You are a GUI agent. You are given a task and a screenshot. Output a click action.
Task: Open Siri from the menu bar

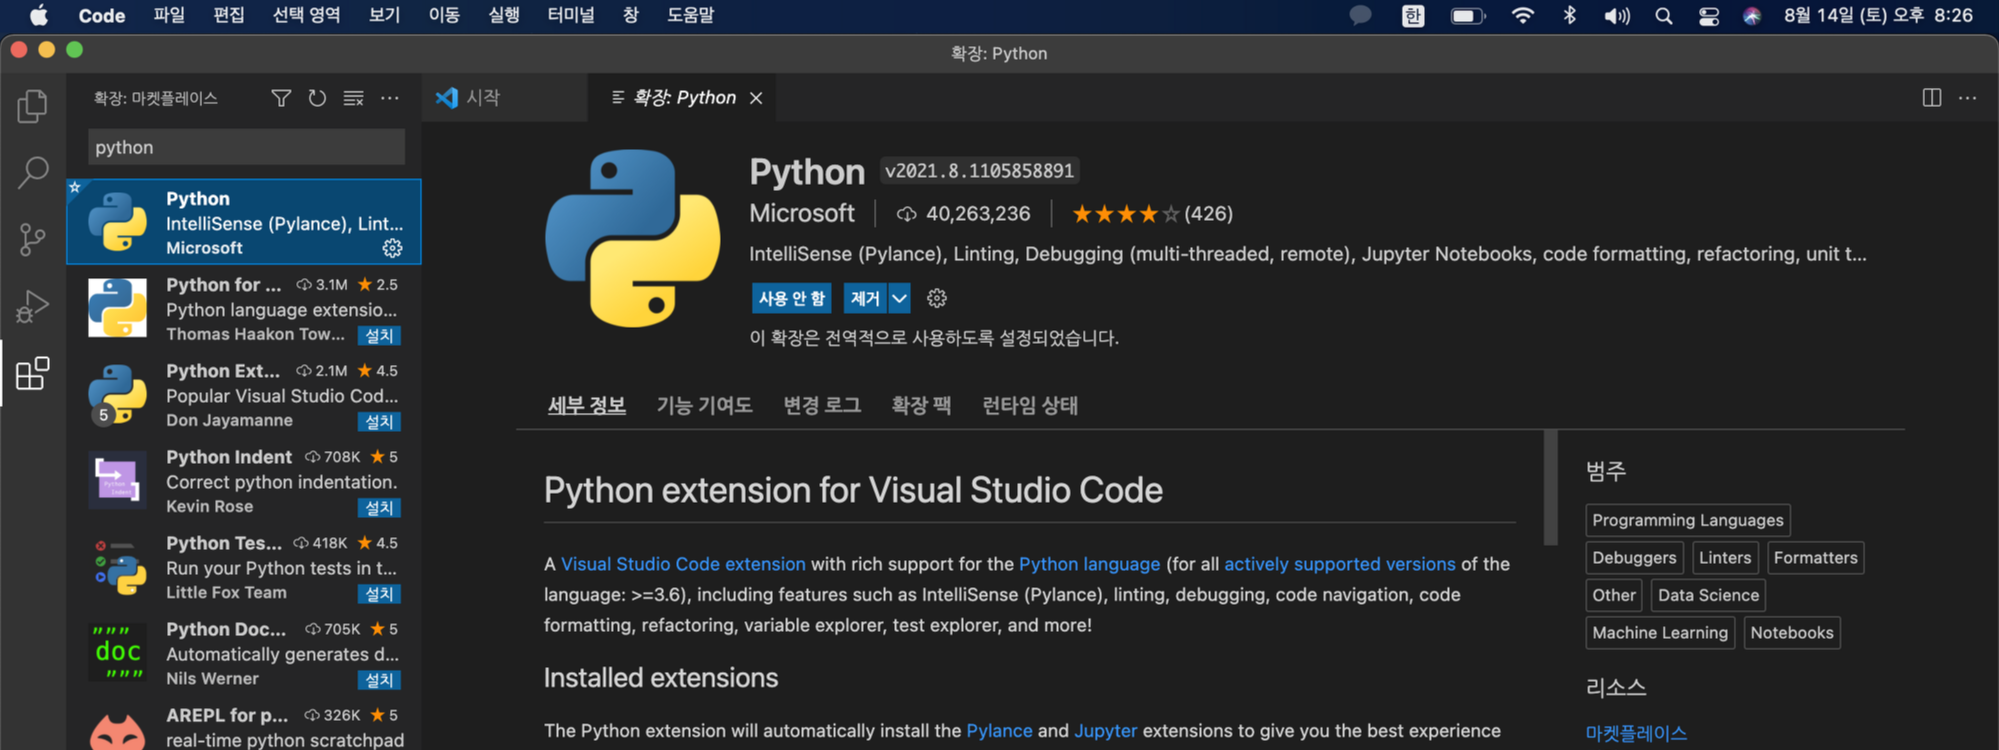click(x=1752, y=15)
